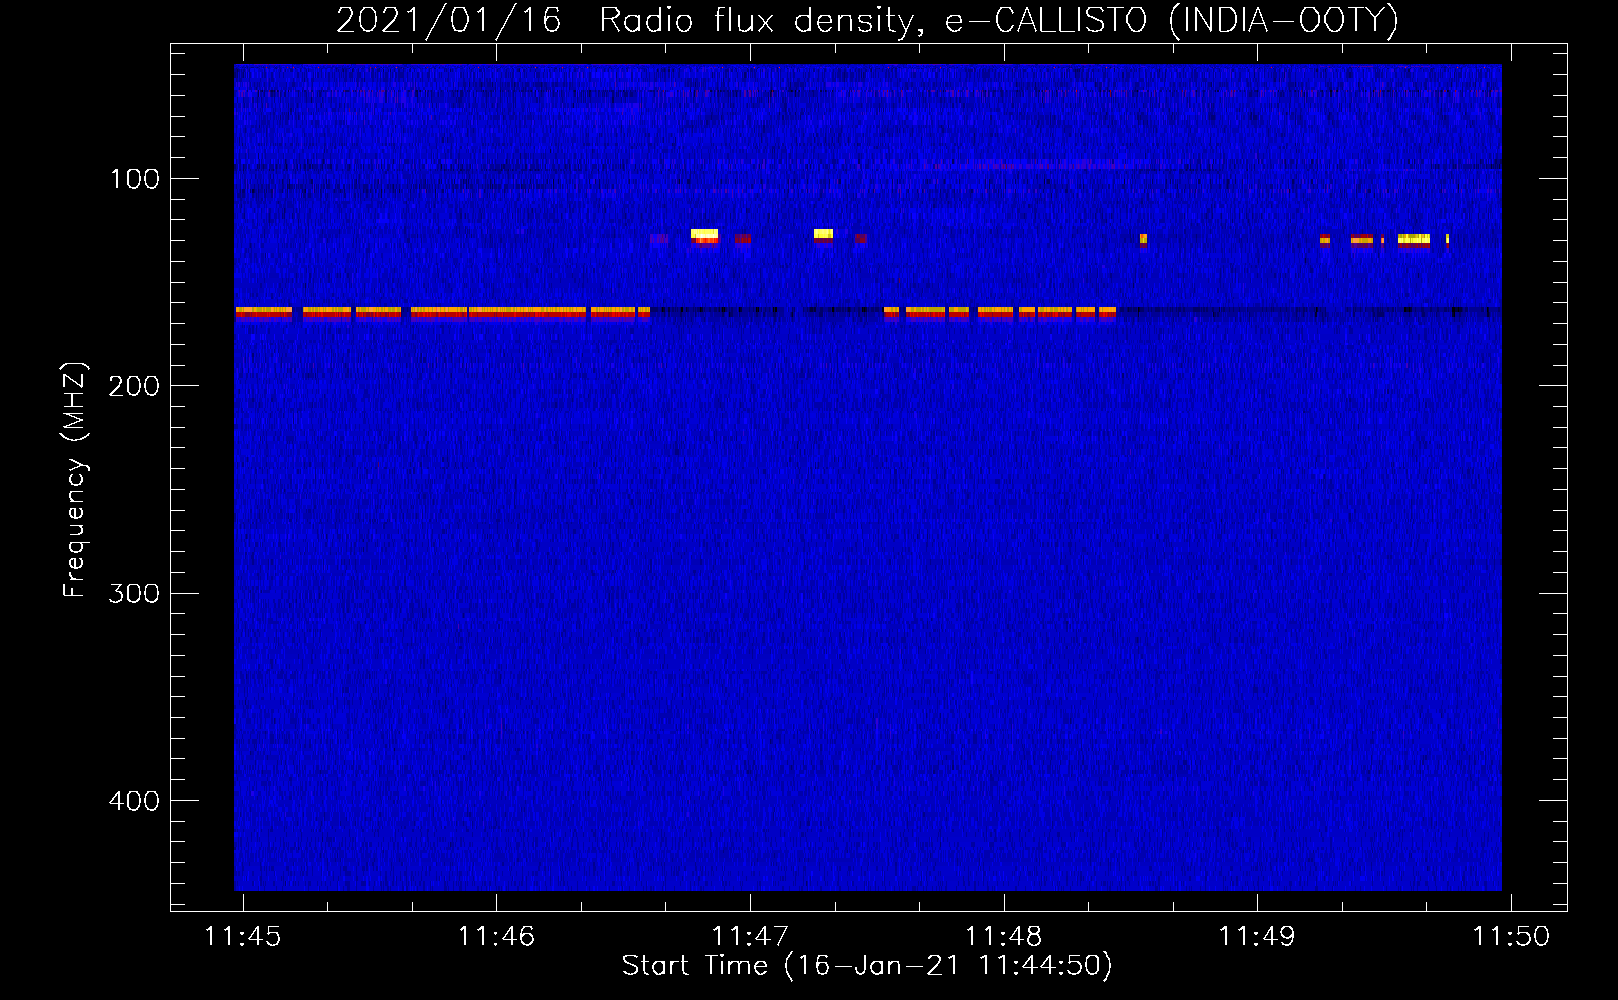Click the 11:47 time tick label
Viewport: 1618px width, 1000px height.
pyautogui.click(x=750, y=937)
